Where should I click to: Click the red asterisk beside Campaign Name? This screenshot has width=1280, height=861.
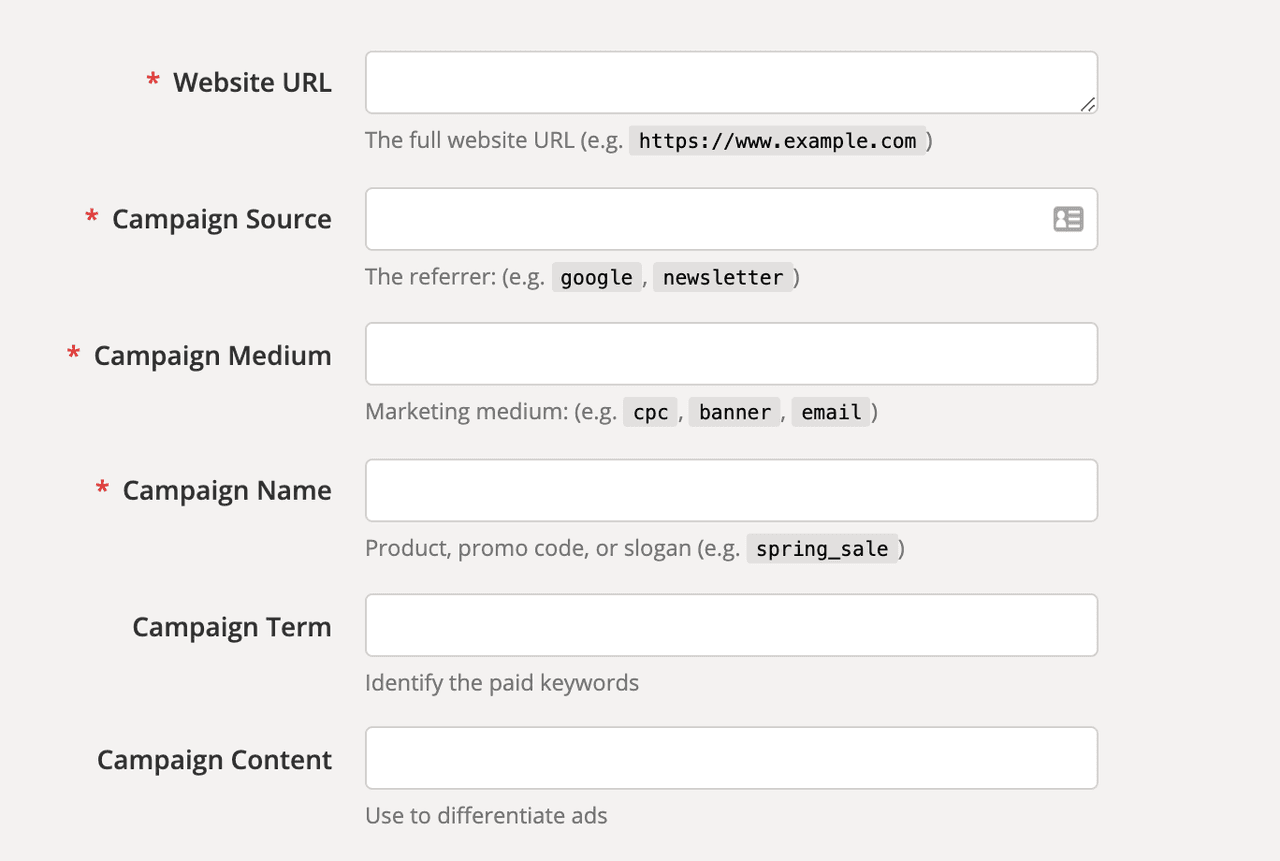click(x=102, y=490)
